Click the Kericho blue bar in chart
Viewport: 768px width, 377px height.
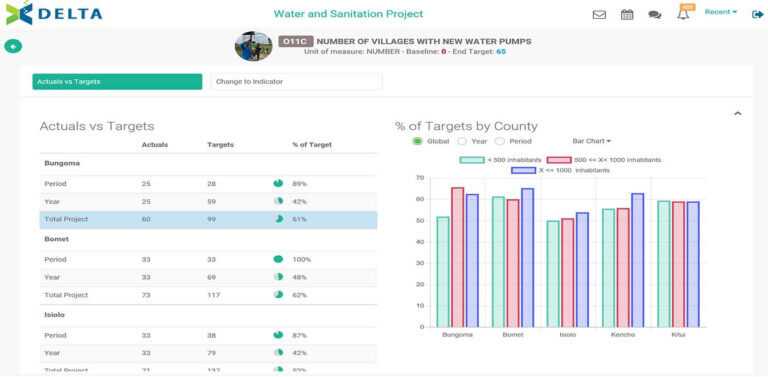638,260
